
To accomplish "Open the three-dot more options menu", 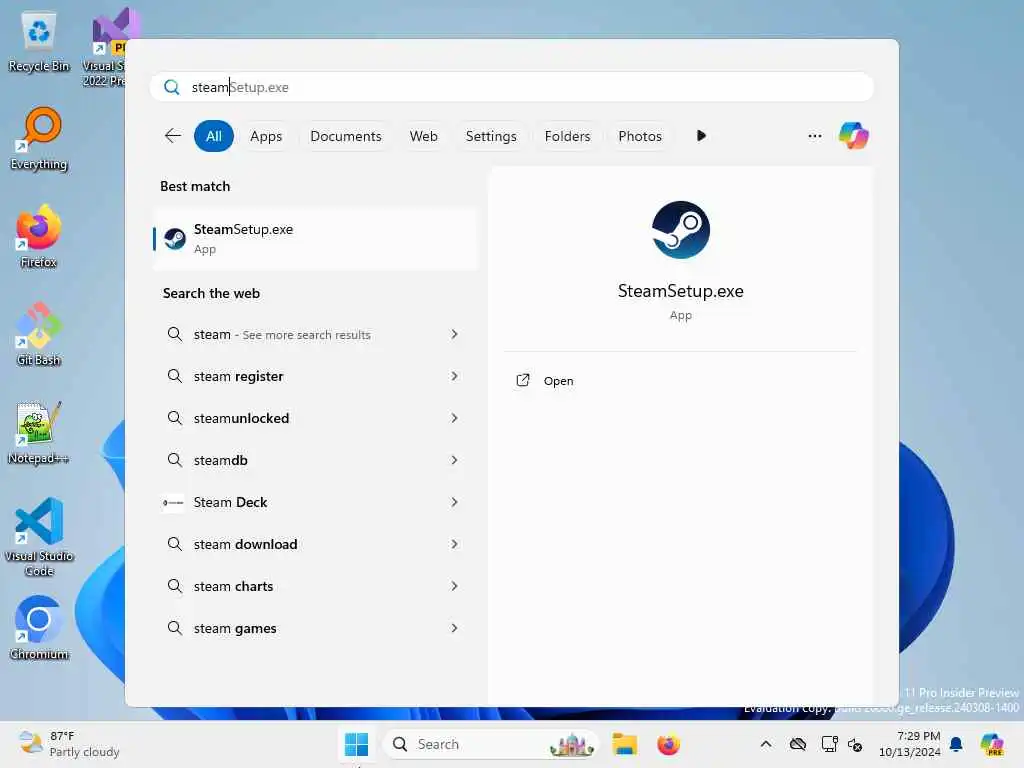I will [814, 136].
